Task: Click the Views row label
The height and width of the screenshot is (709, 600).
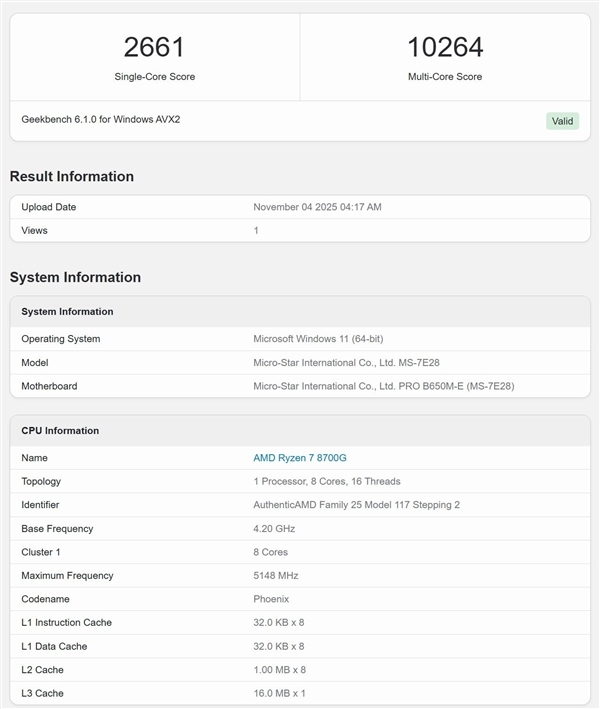Action: [x=34, y=230]
